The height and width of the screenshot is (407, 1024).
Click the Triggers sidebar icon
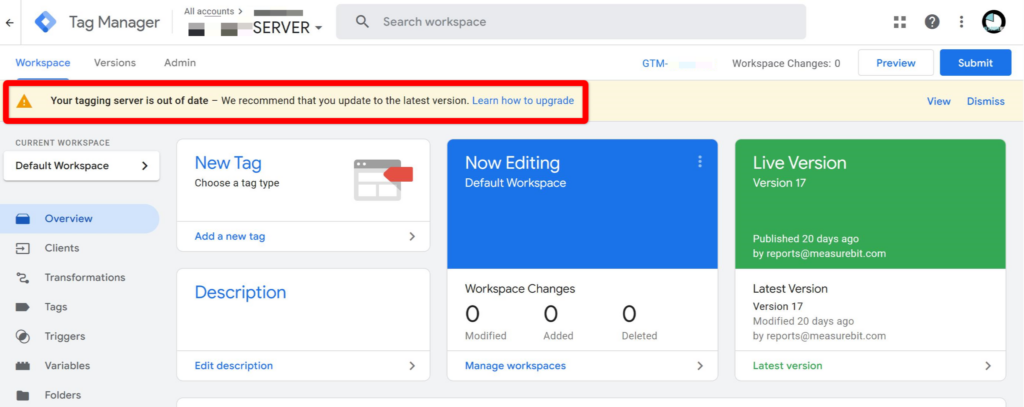tap(23, 336)
